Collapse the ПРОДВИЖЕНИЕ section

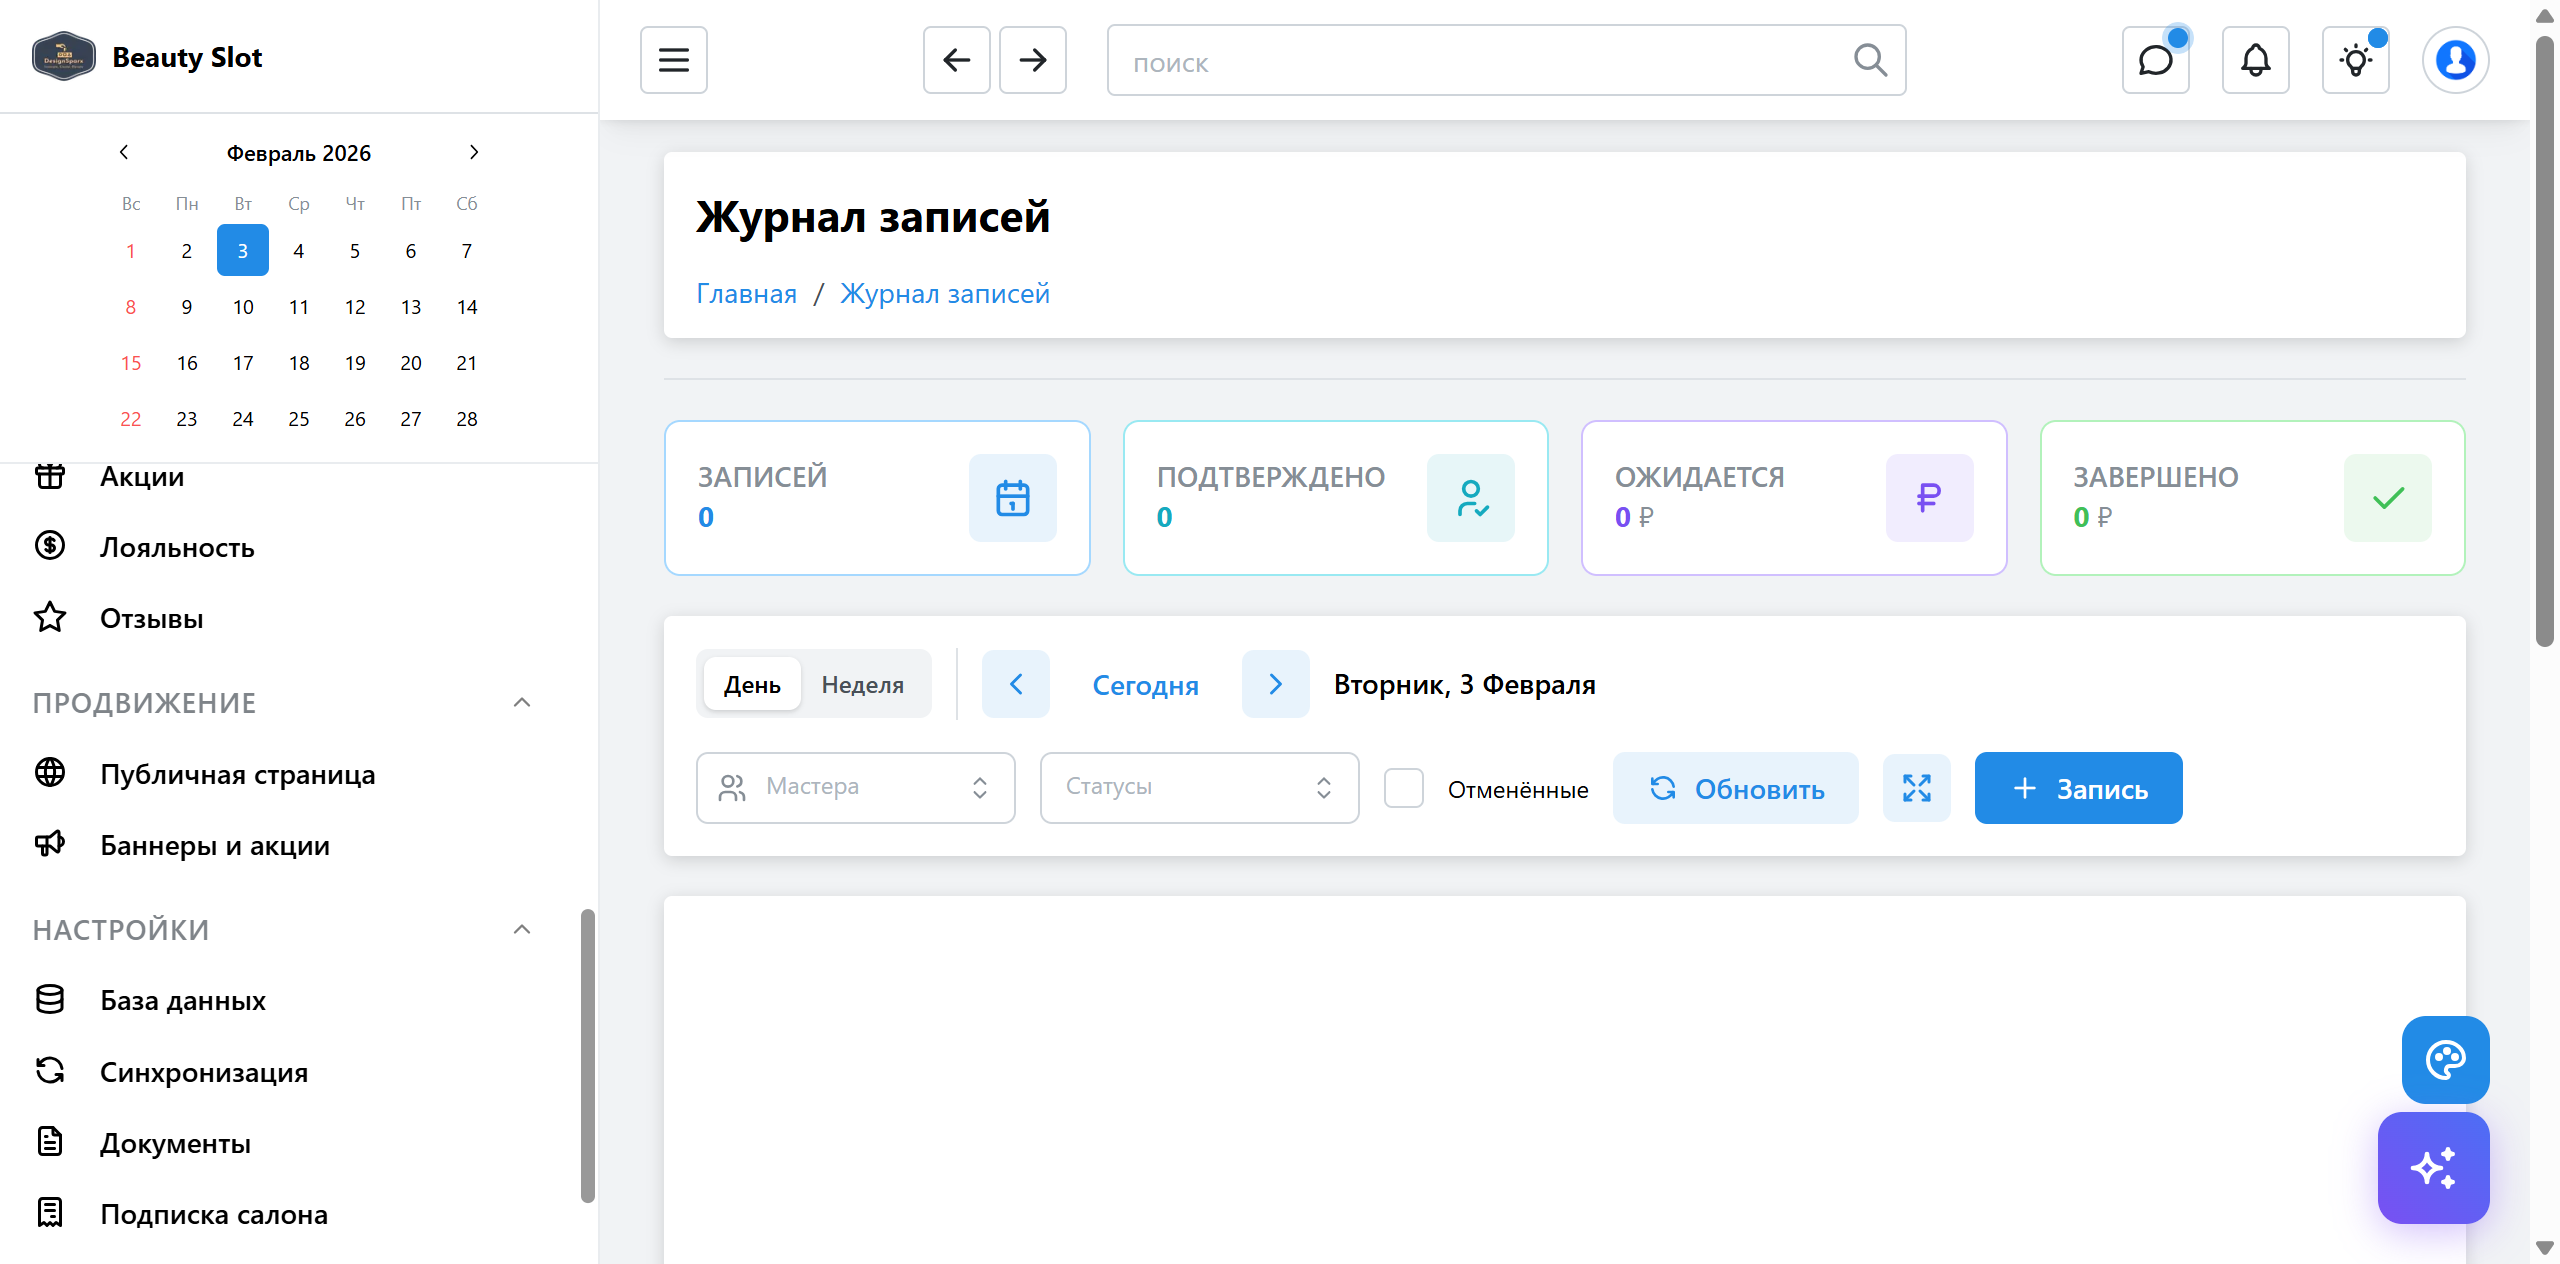coord(521,703)
